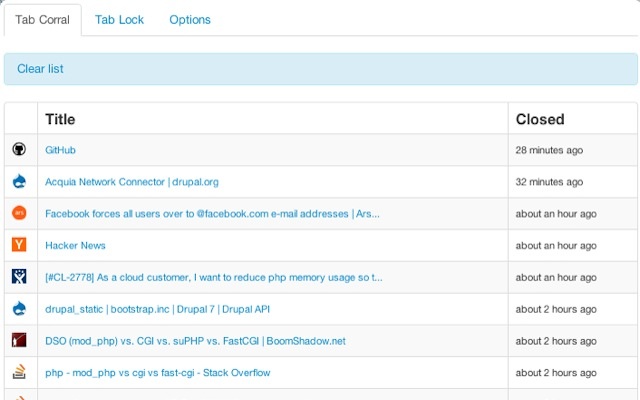Click the favicon next to the CL-2778 entry

[19, 277]
